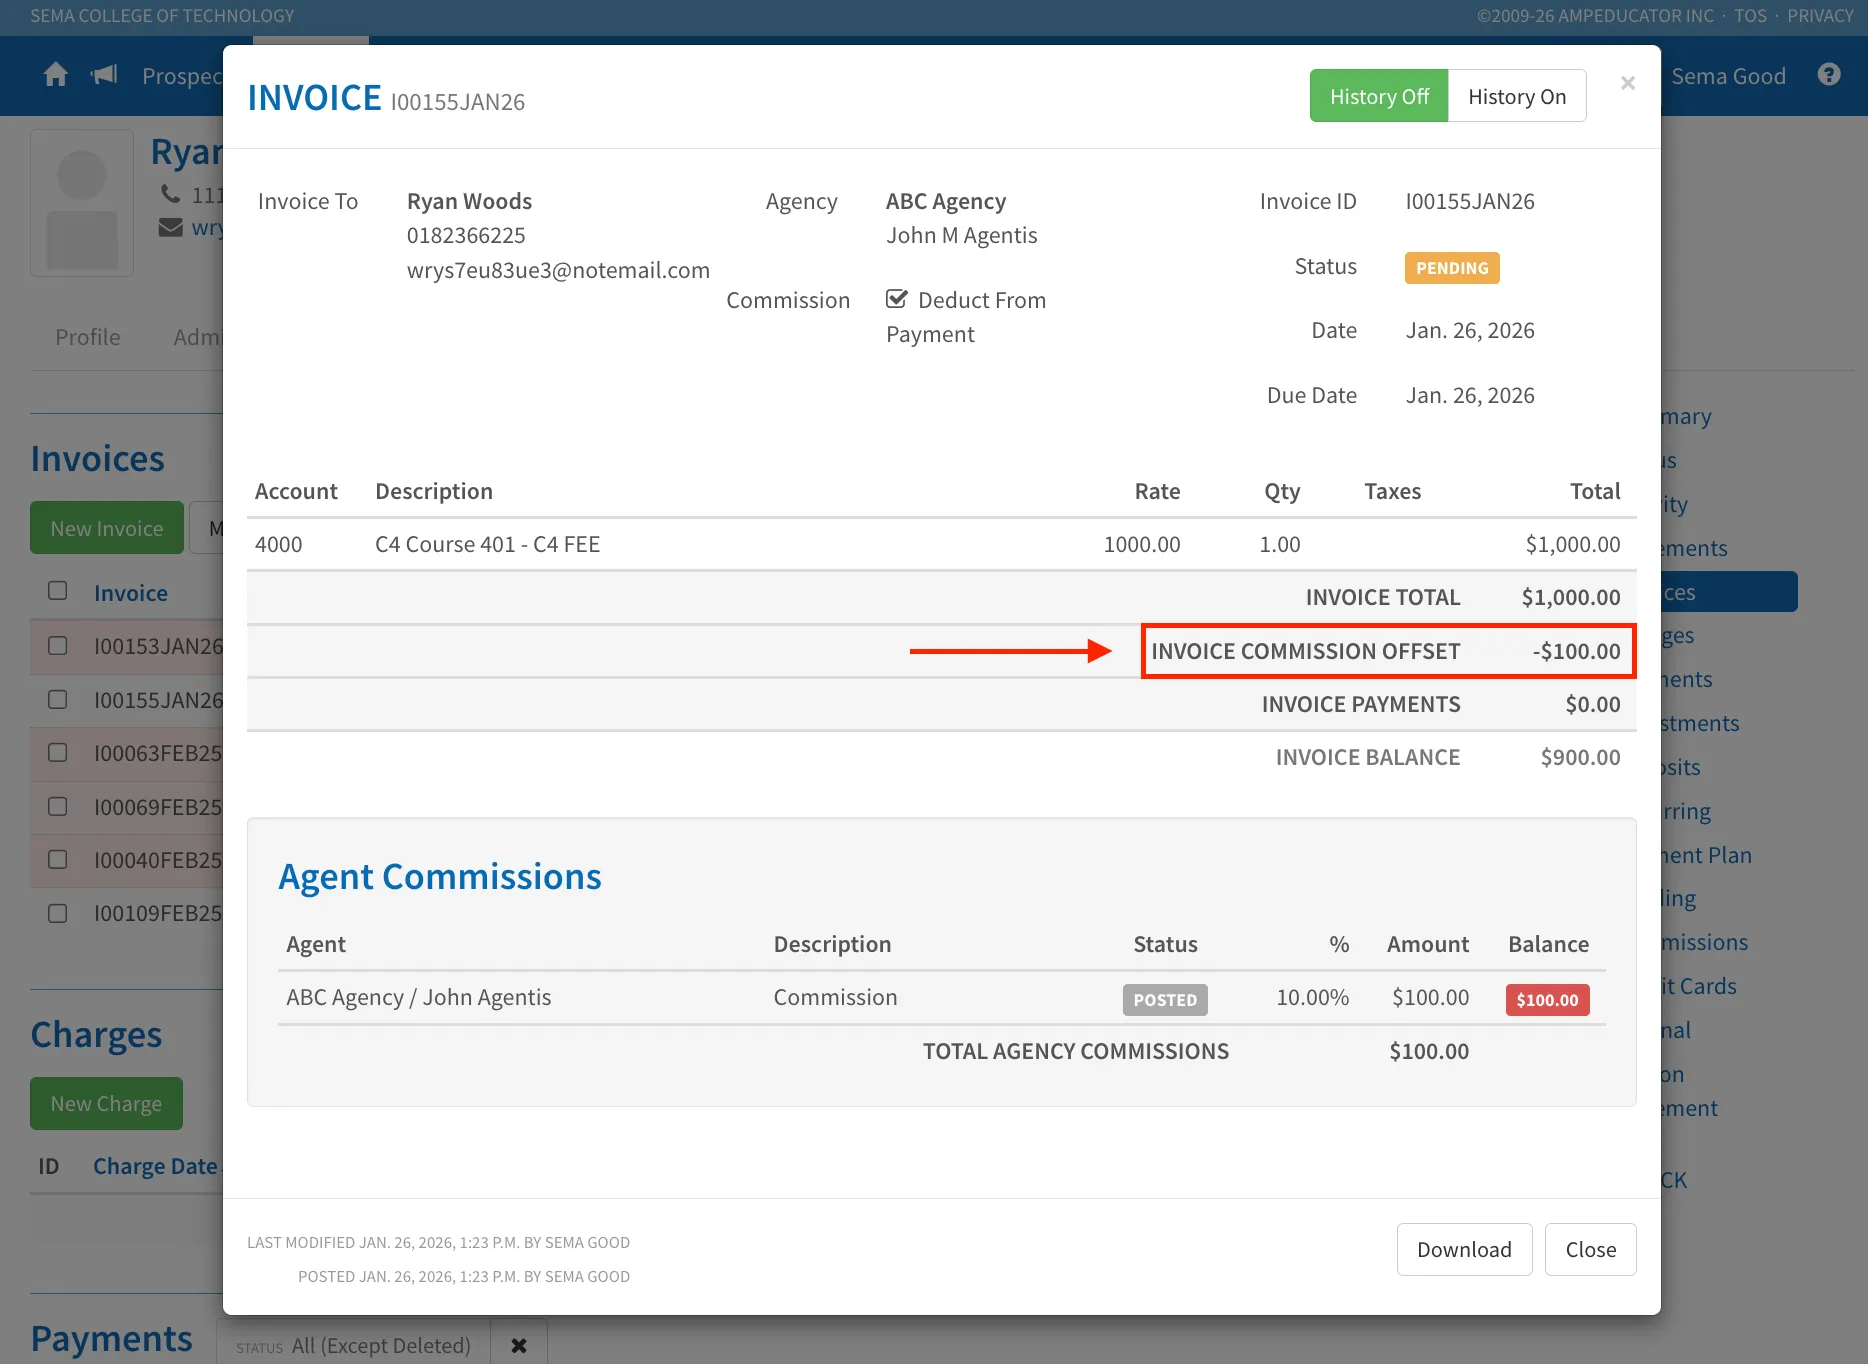The image size is (1868, 1364).
Task: Click the student profile avatar placeholder
Action: [82, 203]
